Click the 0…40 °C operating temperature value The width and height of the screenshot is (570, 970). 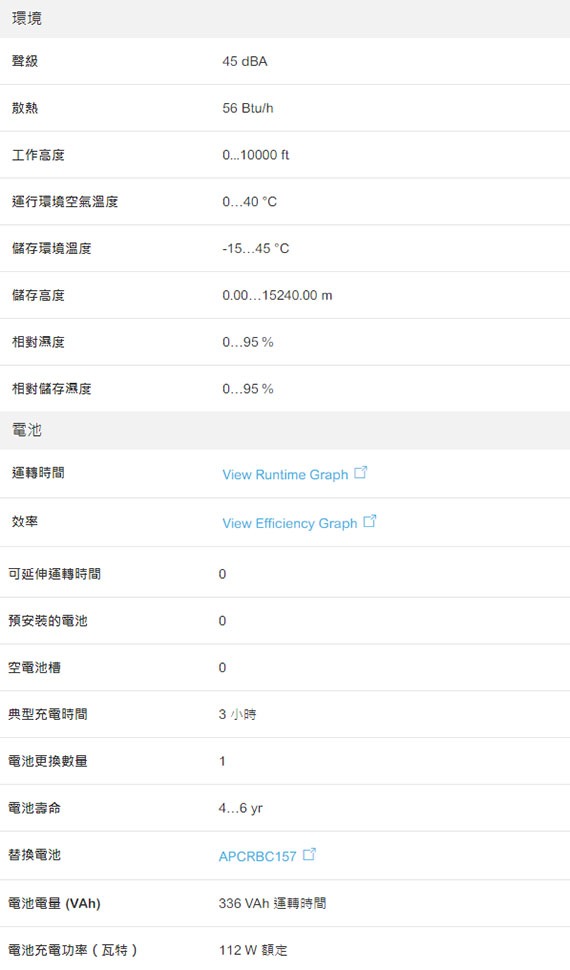tap(249, 202)
